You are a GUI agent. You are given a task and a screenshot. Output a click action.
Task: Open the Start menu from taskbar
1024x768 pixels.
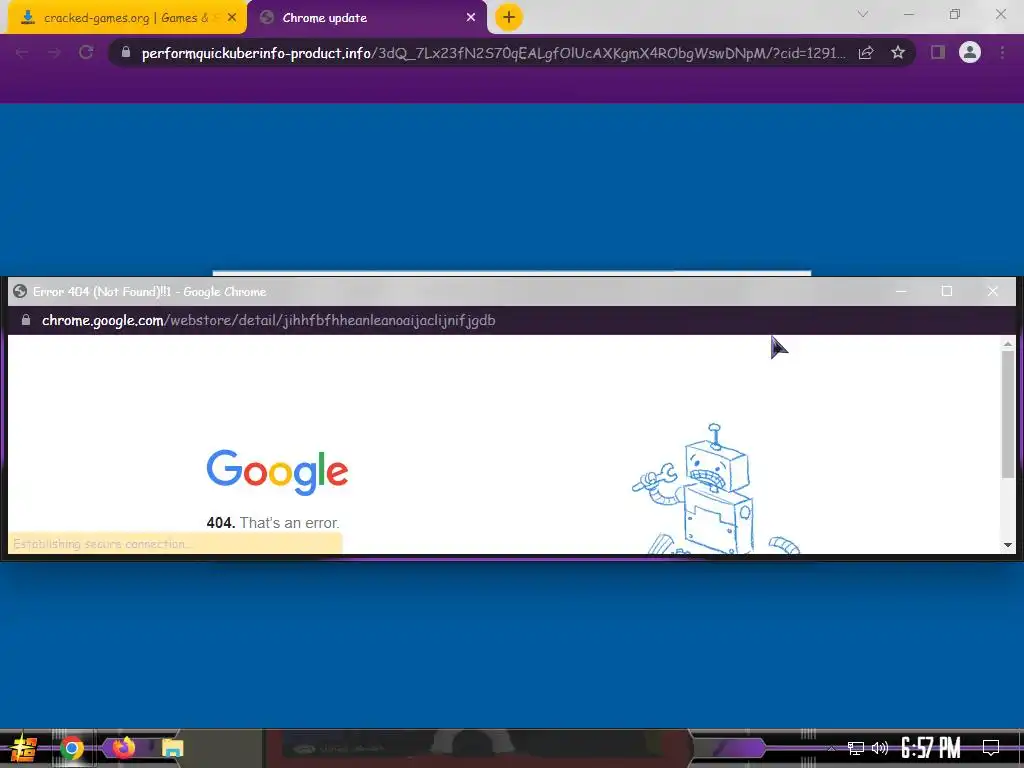click(23, 748)
